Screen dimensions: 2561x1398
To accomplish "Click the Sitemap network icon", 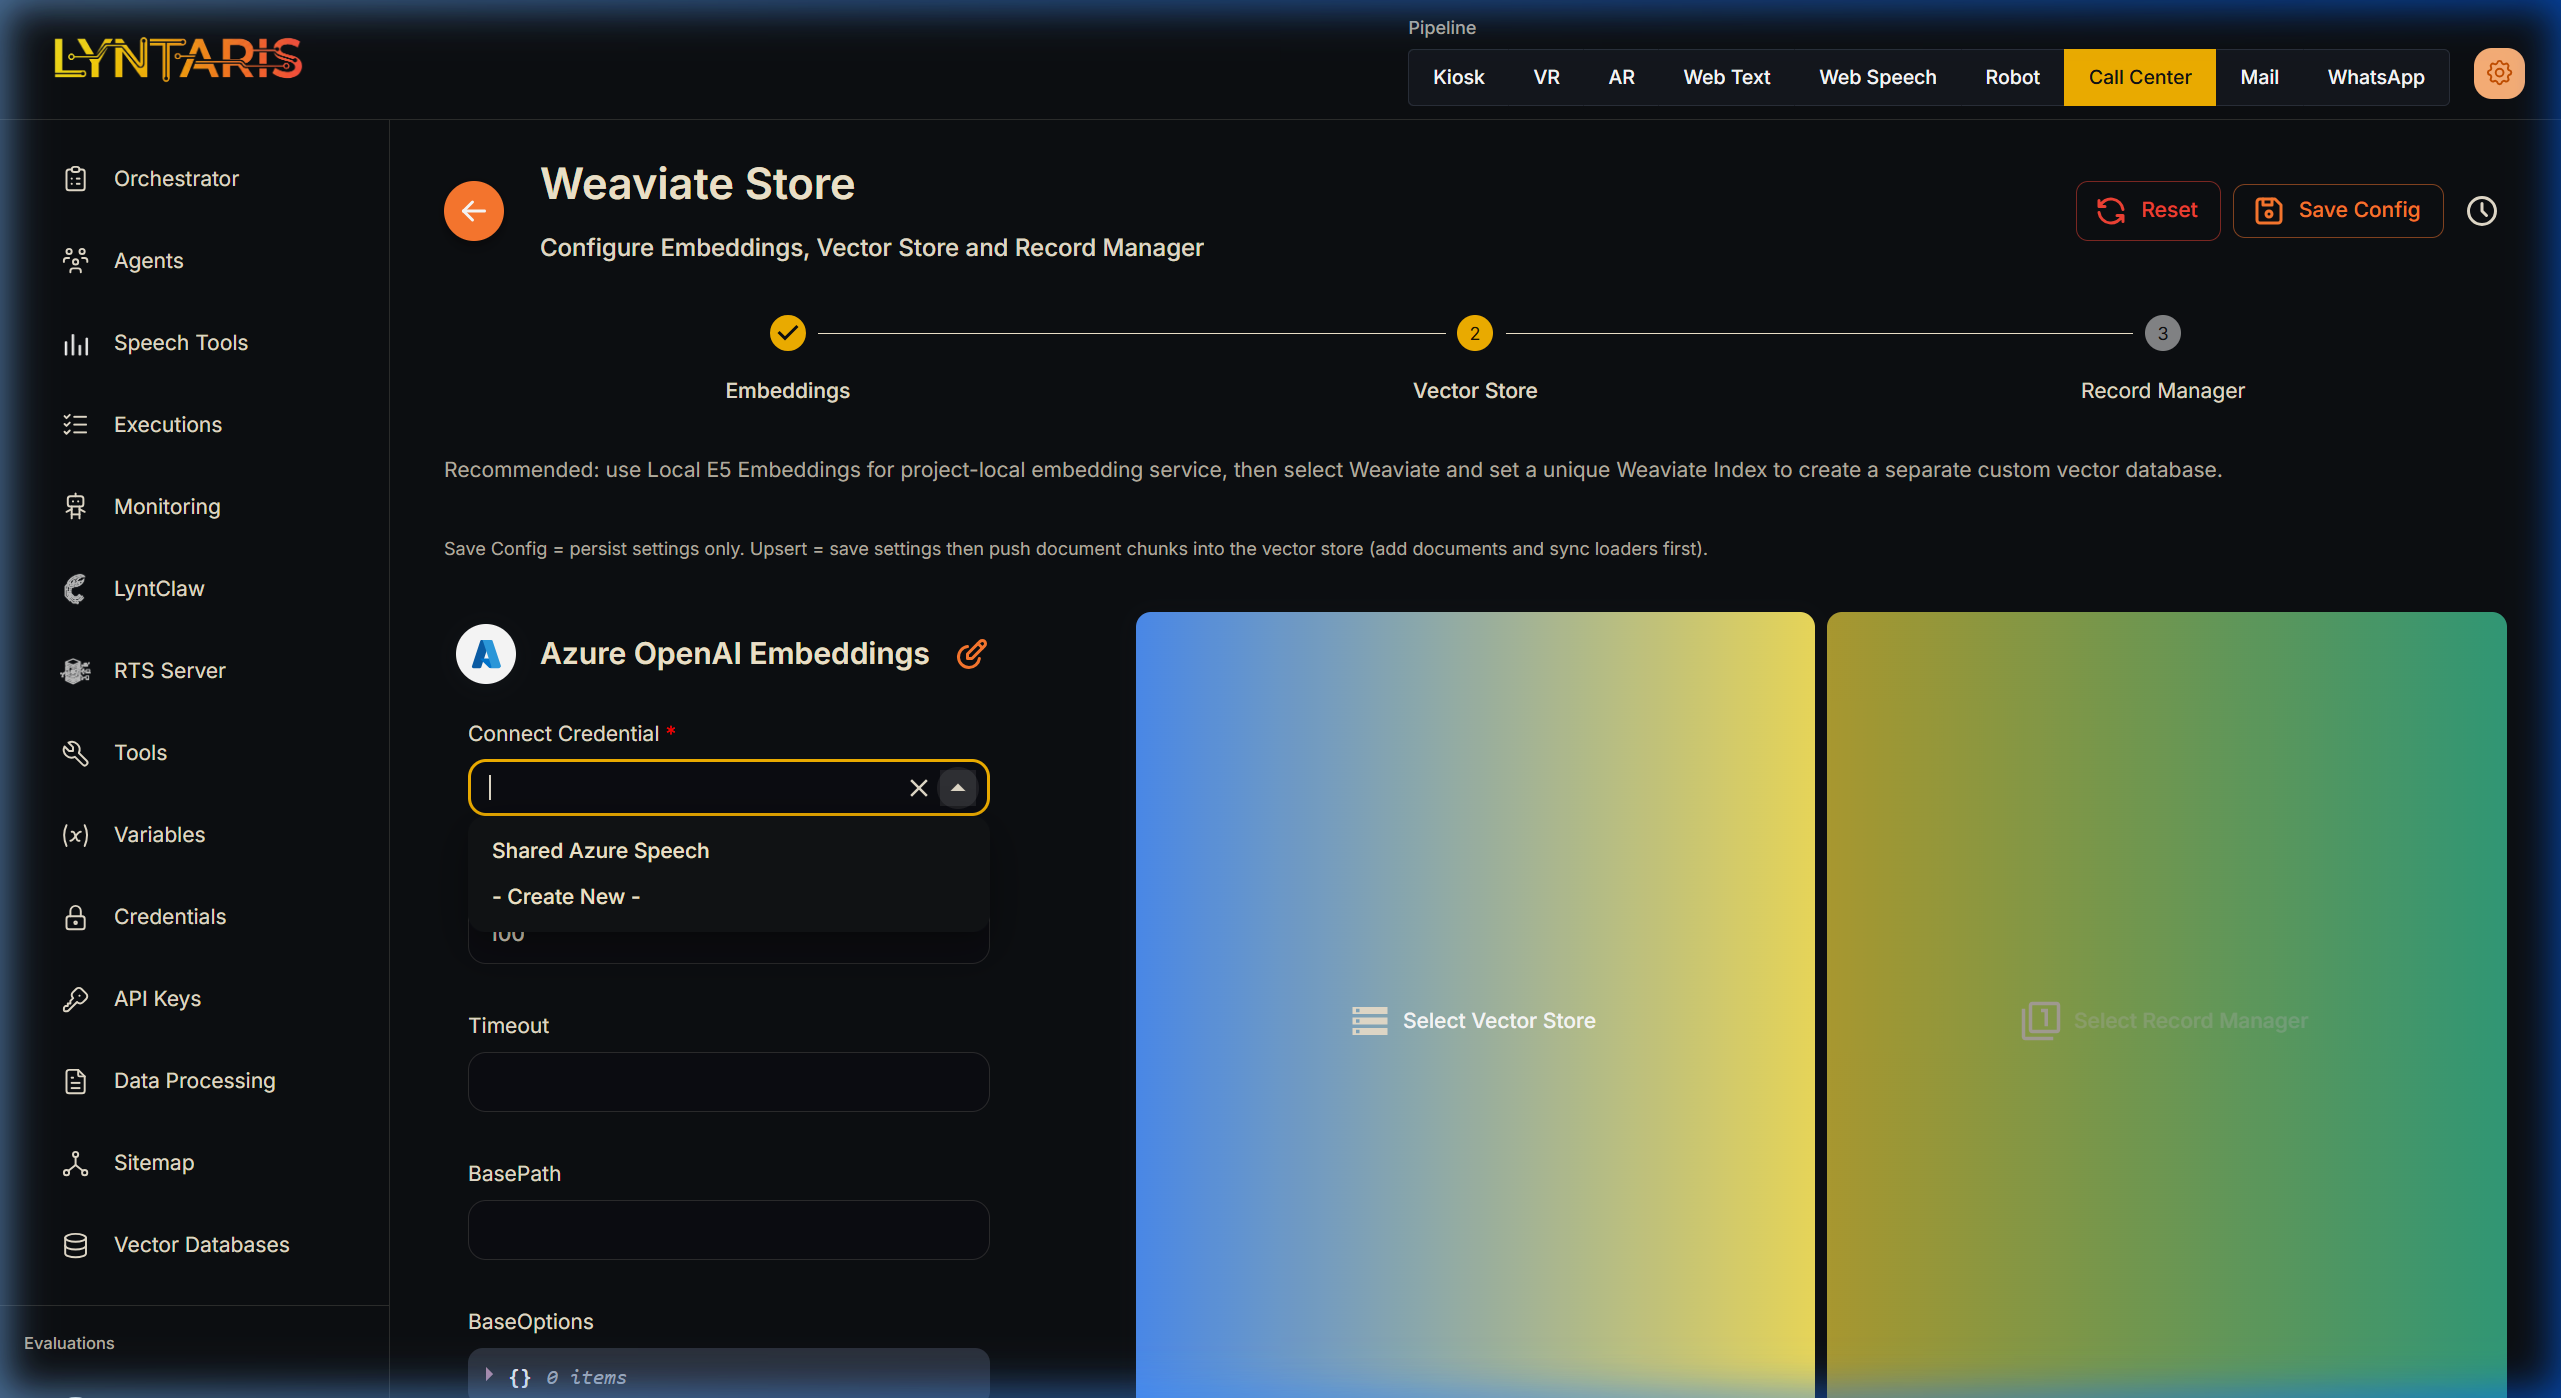I will (x=76, y=1163).
